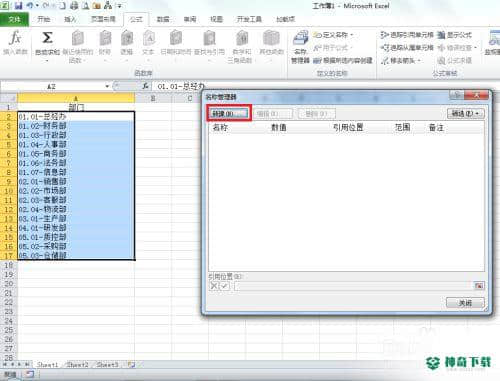This screenshot has width=500, height=381.
Task: Open the File tab
Action: pyautogui.click(x=14, y=19)
